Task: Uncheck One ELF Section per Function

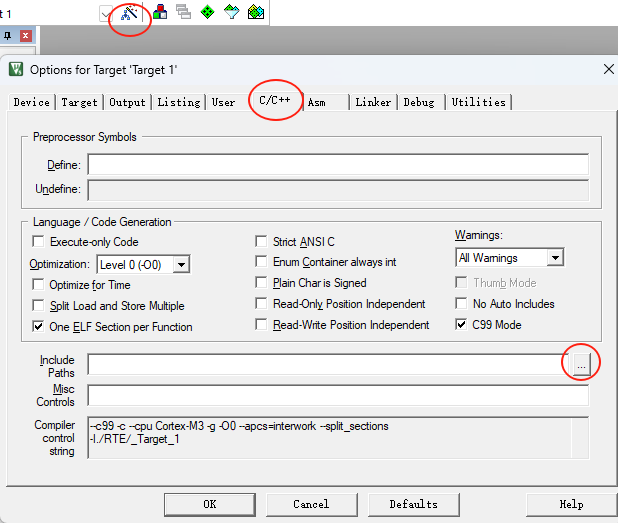Action: (38, 326)
